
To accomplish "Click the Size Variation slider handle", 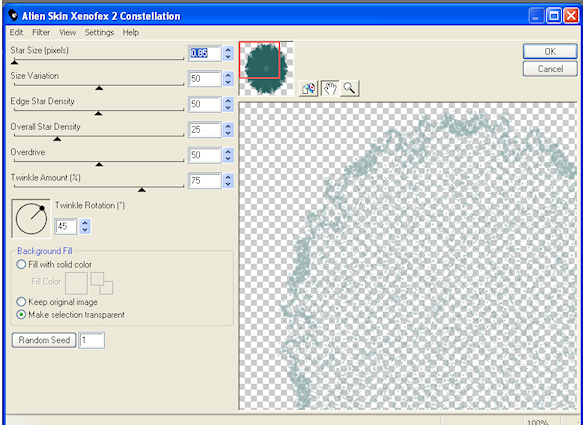I will pyautogui.click(x=99, y=88).
